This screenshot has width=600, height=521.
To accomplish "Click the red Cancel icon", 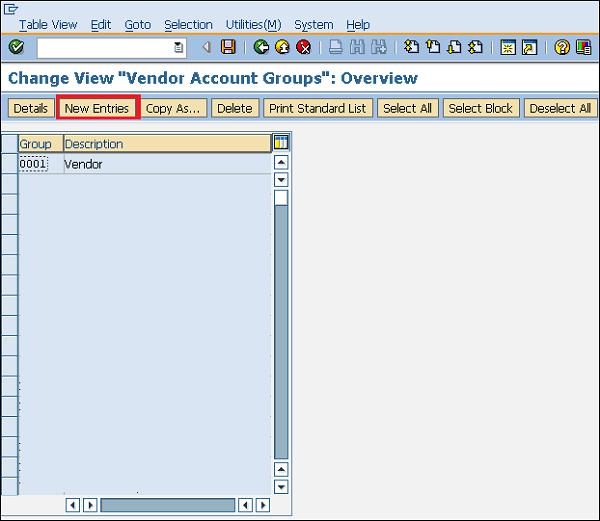I will tap(303, 47).
